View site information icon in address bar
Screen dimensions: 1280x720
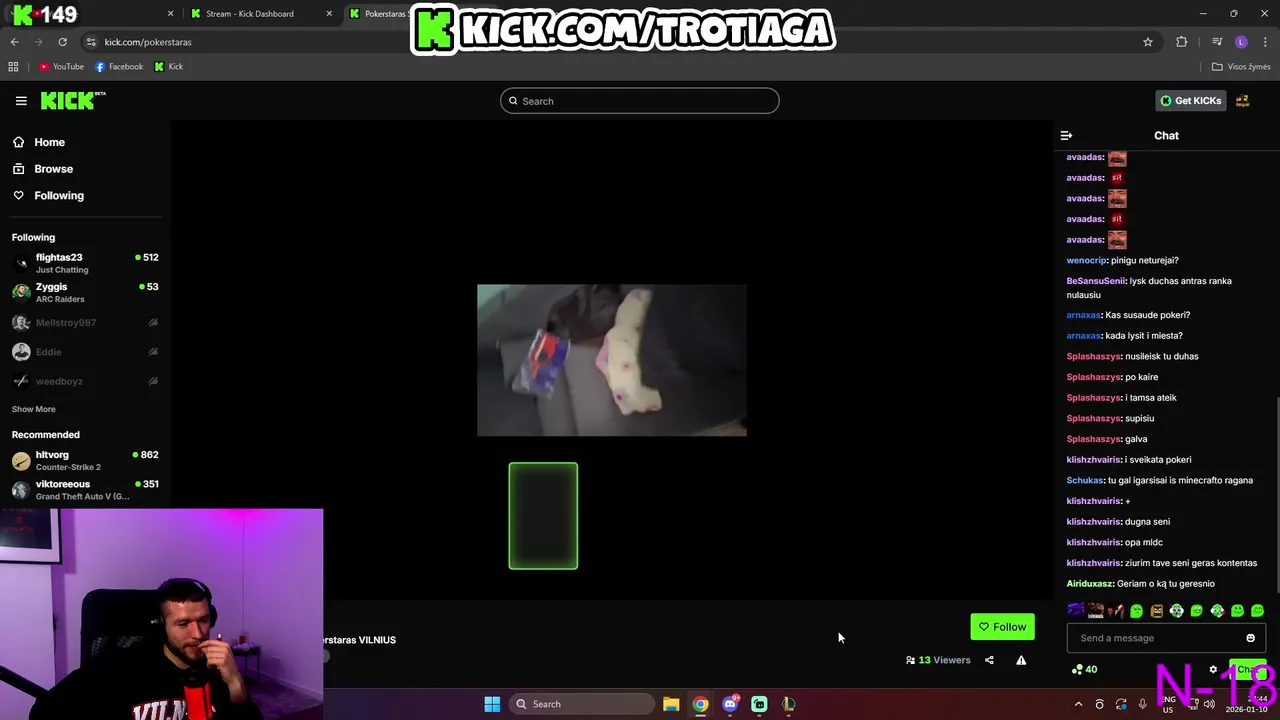point(91,42)
